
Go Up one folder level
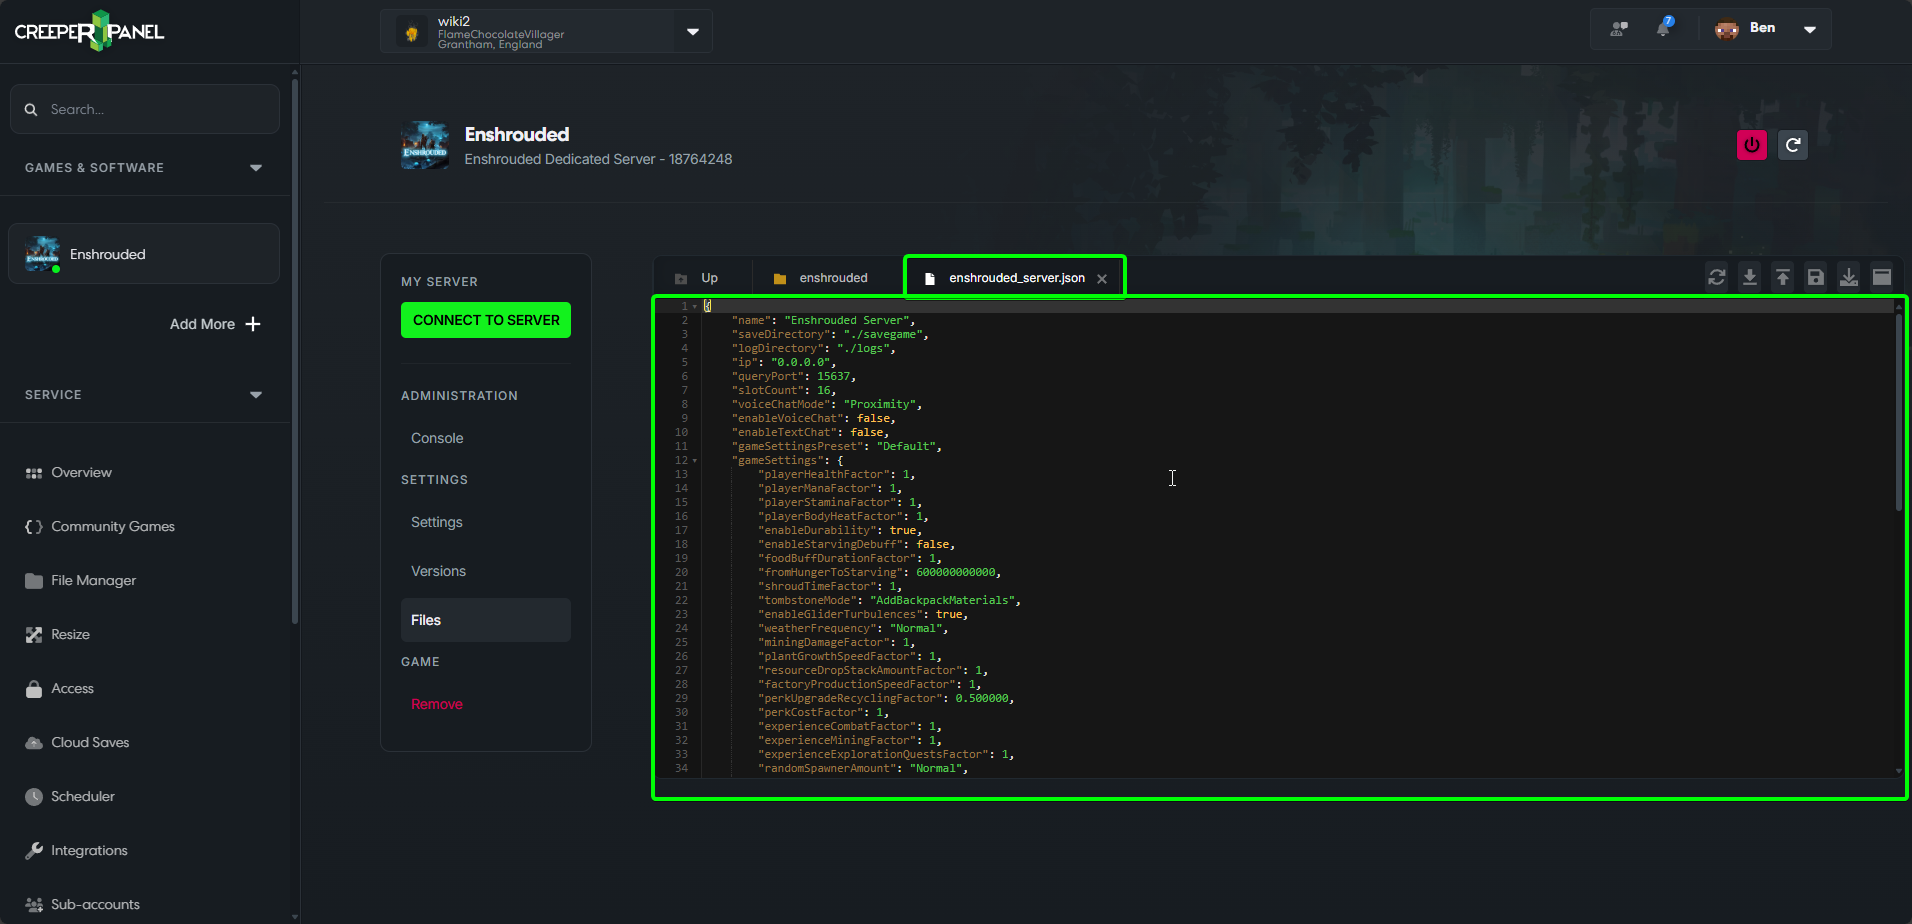[698, 278]
